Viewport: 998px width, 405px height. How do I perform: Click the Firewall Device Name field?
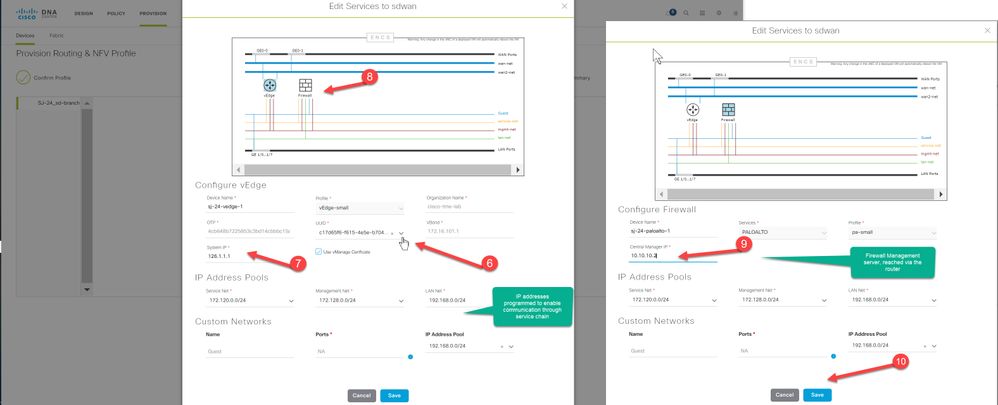[673, 232]
